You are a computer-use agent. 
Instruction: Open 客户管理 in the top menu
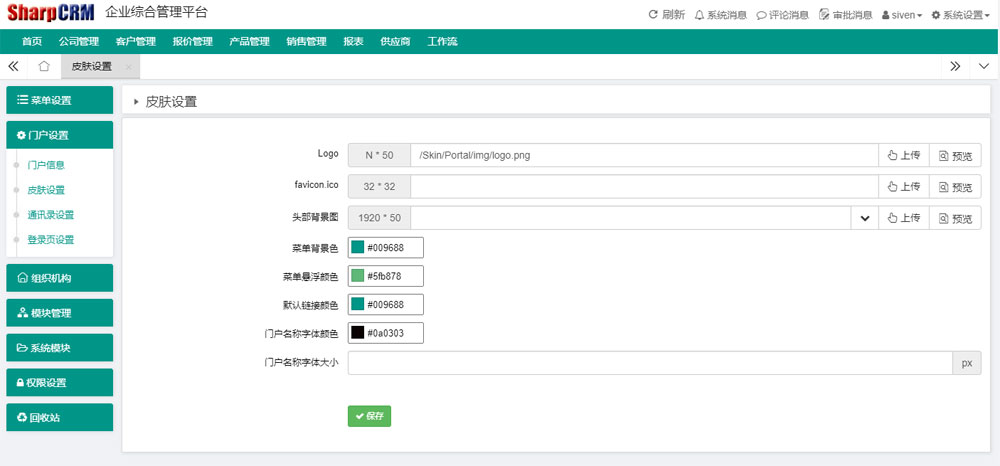coord(135,41)
